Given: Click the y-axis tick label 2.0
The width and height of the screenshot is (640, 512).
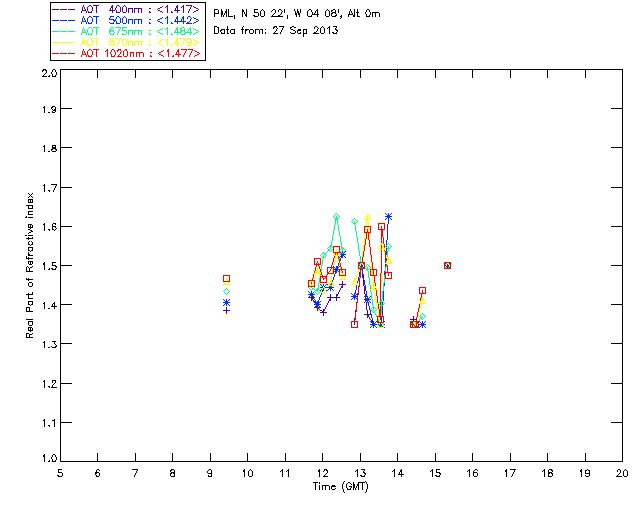Looking at the screenshot, I should point(49,73).
